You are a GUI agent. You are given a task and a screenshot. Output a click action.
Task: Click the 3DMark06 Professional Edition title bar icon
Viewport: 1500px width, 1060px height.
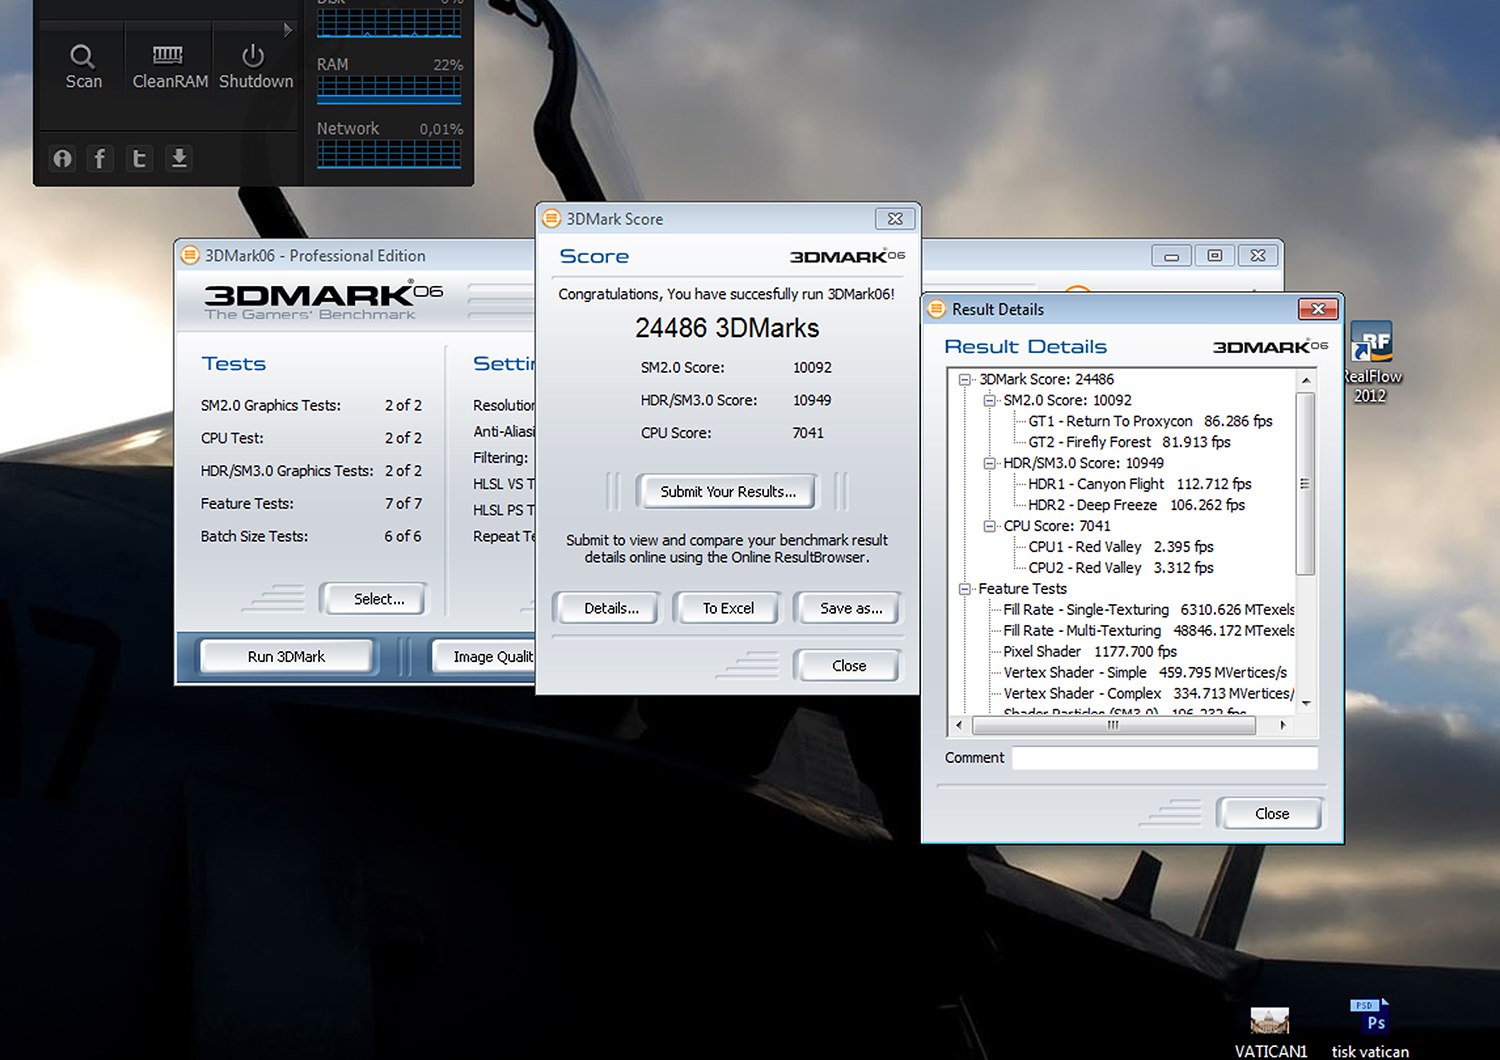pyautogui.click(x=190, y=255)
